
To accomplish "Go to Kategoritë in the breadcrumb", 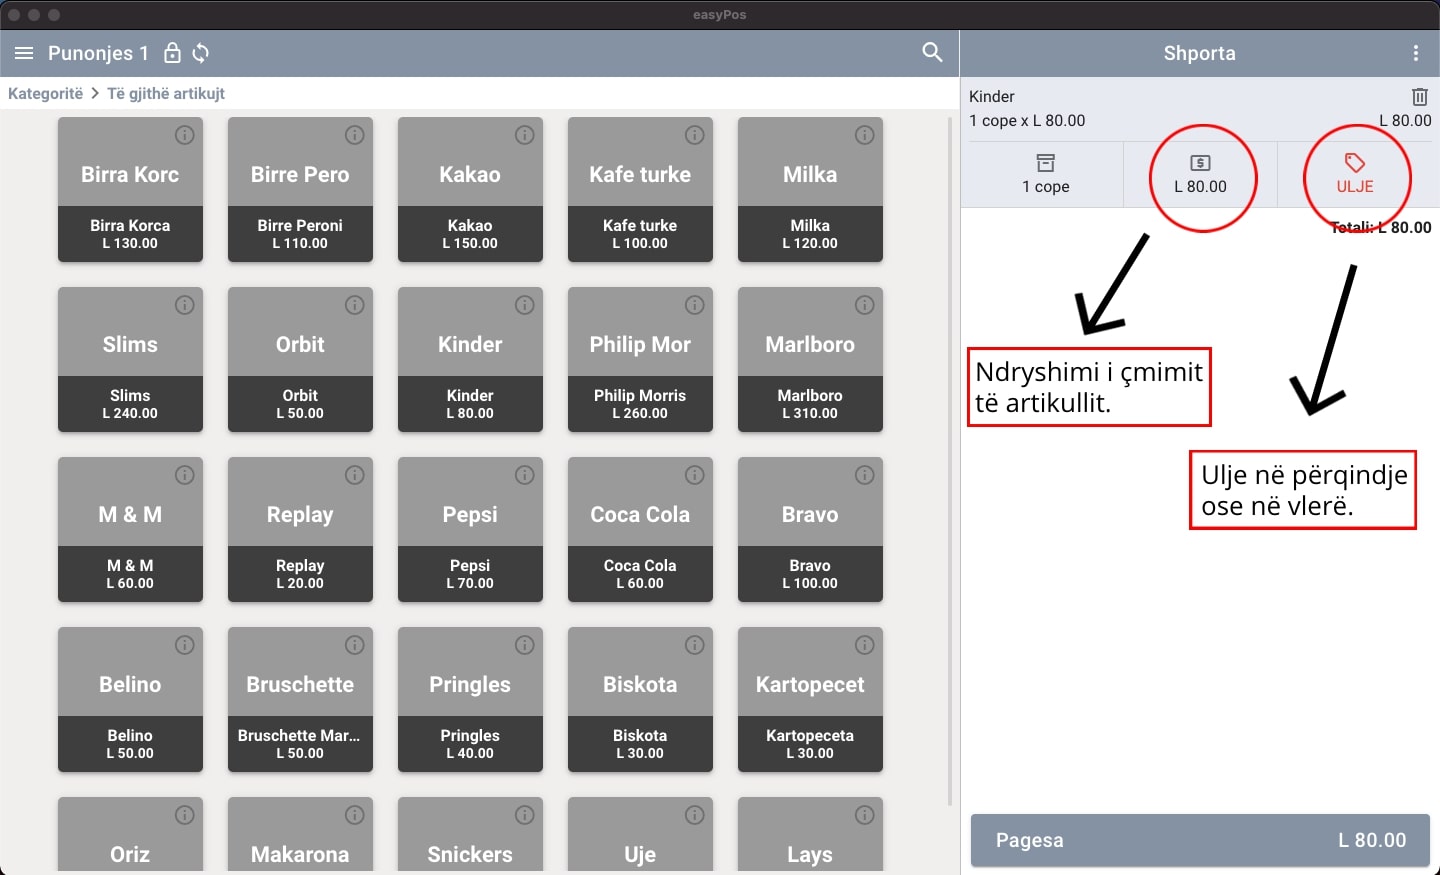I will tap(46, 93).
